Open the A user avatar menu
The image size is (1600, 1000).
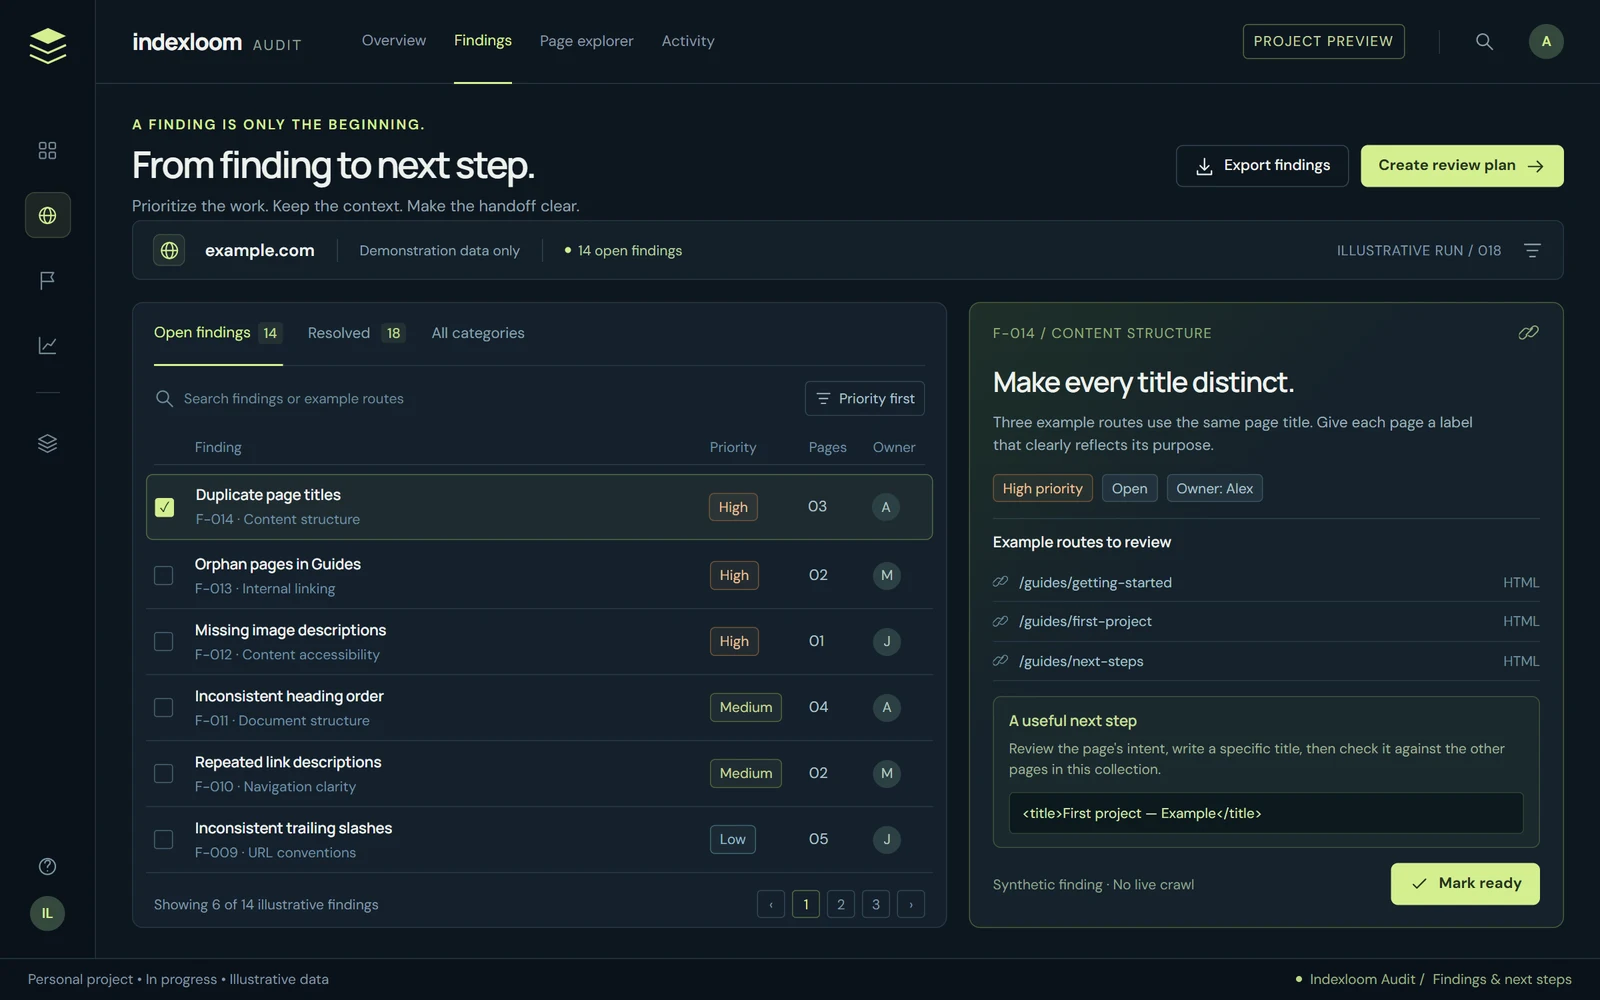[x=1546, y=41]
